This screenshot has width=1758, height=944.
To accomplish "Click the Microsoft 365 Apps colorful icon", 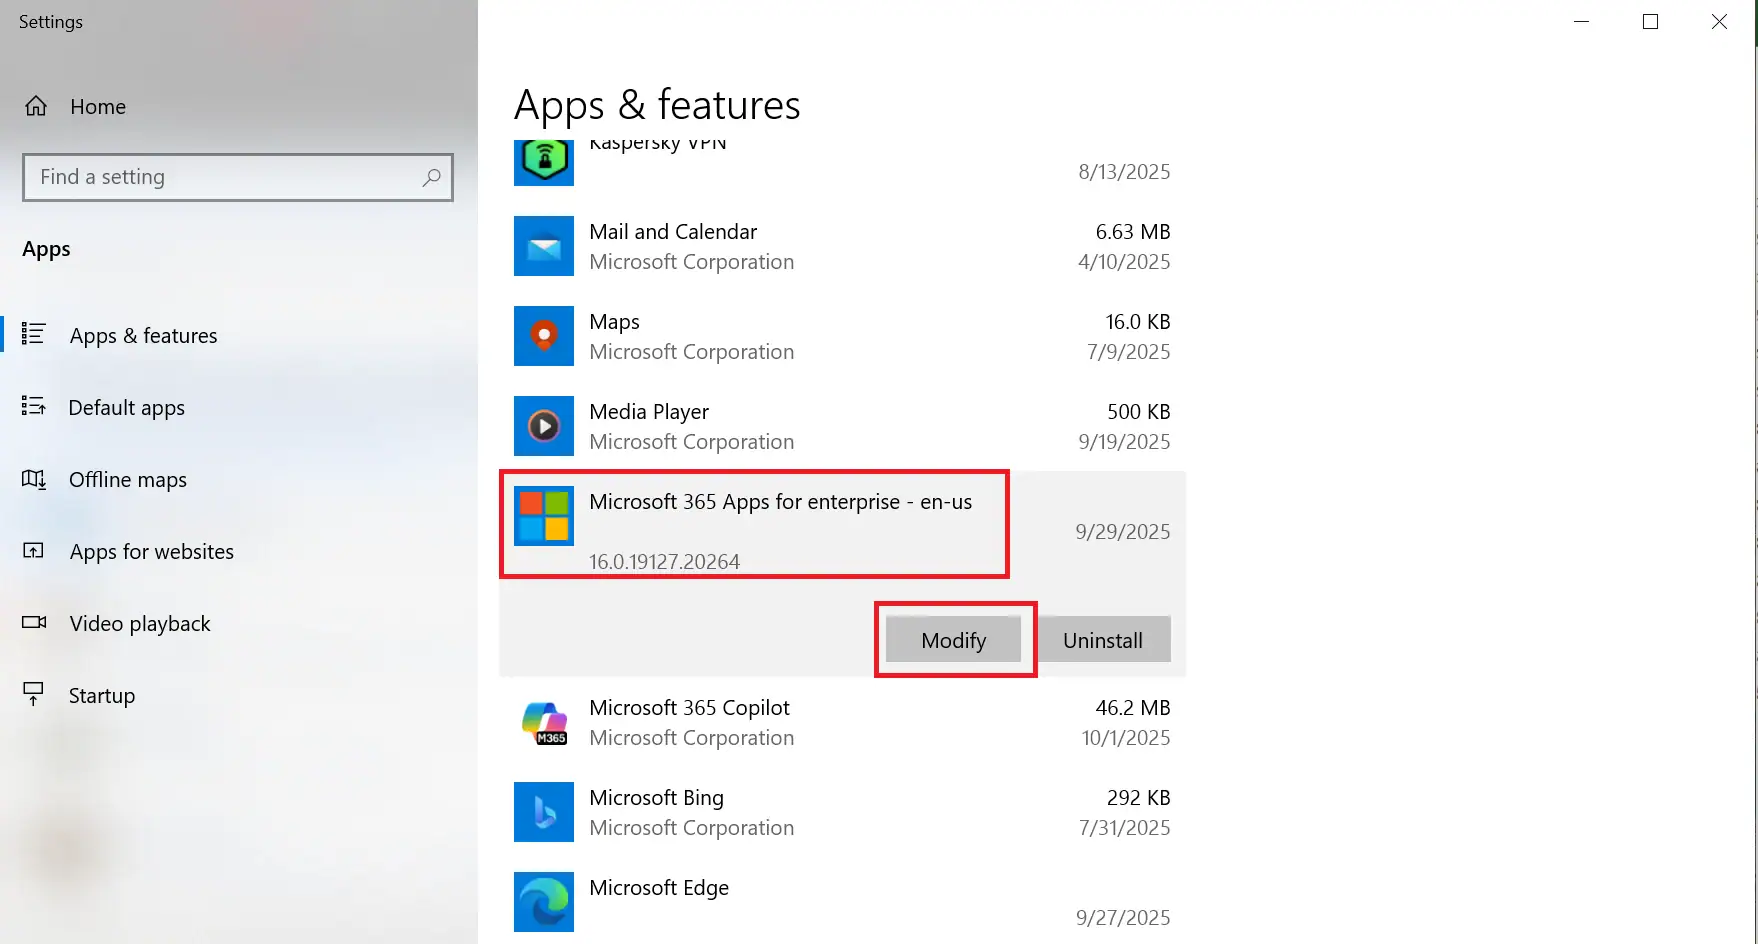I will (543, 516).
